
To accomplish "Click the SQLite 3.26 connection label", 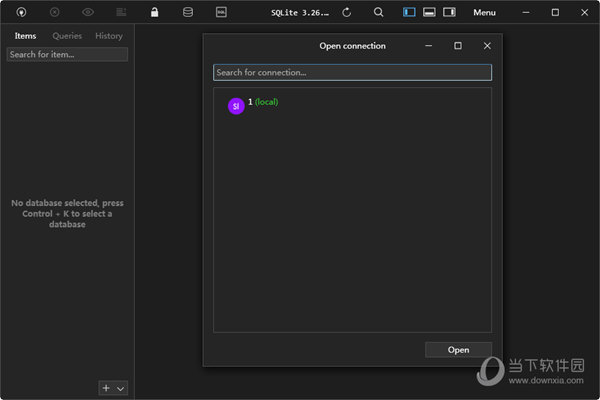I will [x=300, y=13].
